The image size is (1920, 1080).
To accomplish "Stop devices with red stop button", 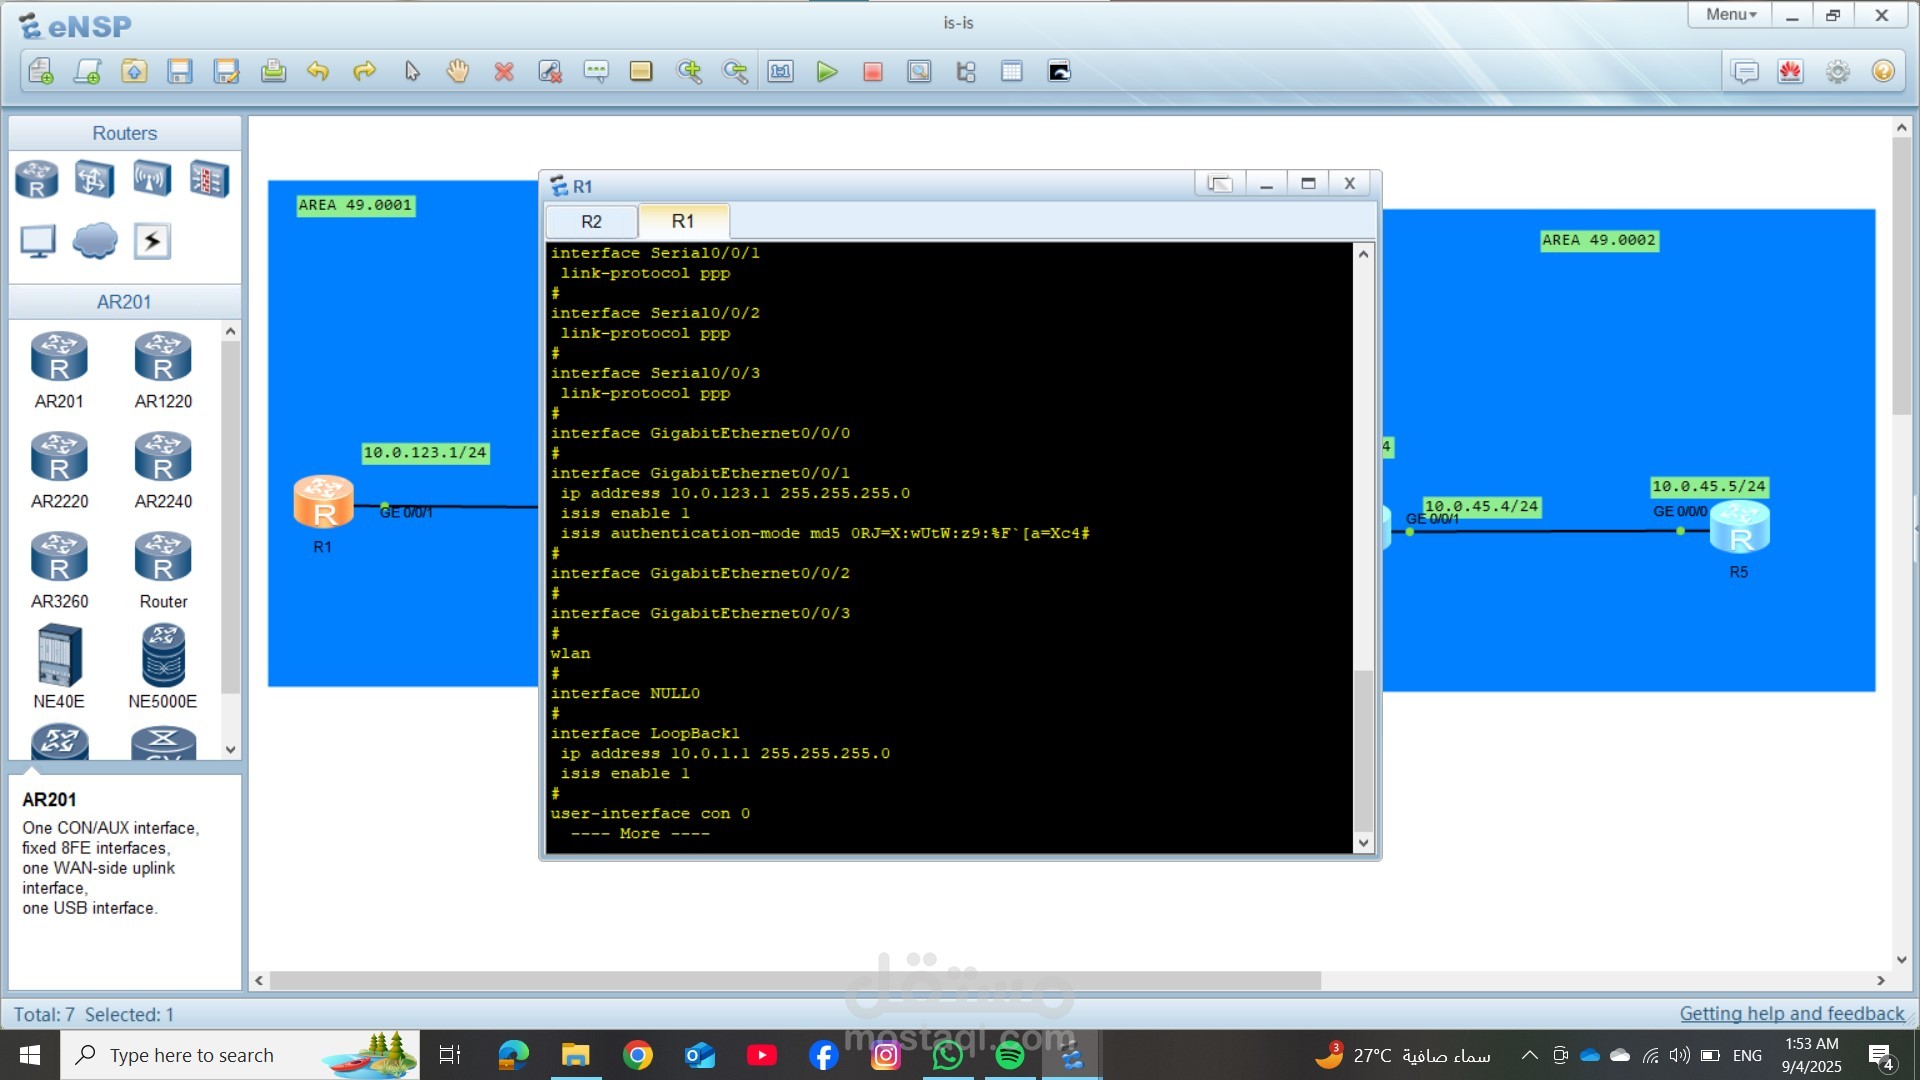I will coord(873,71).
